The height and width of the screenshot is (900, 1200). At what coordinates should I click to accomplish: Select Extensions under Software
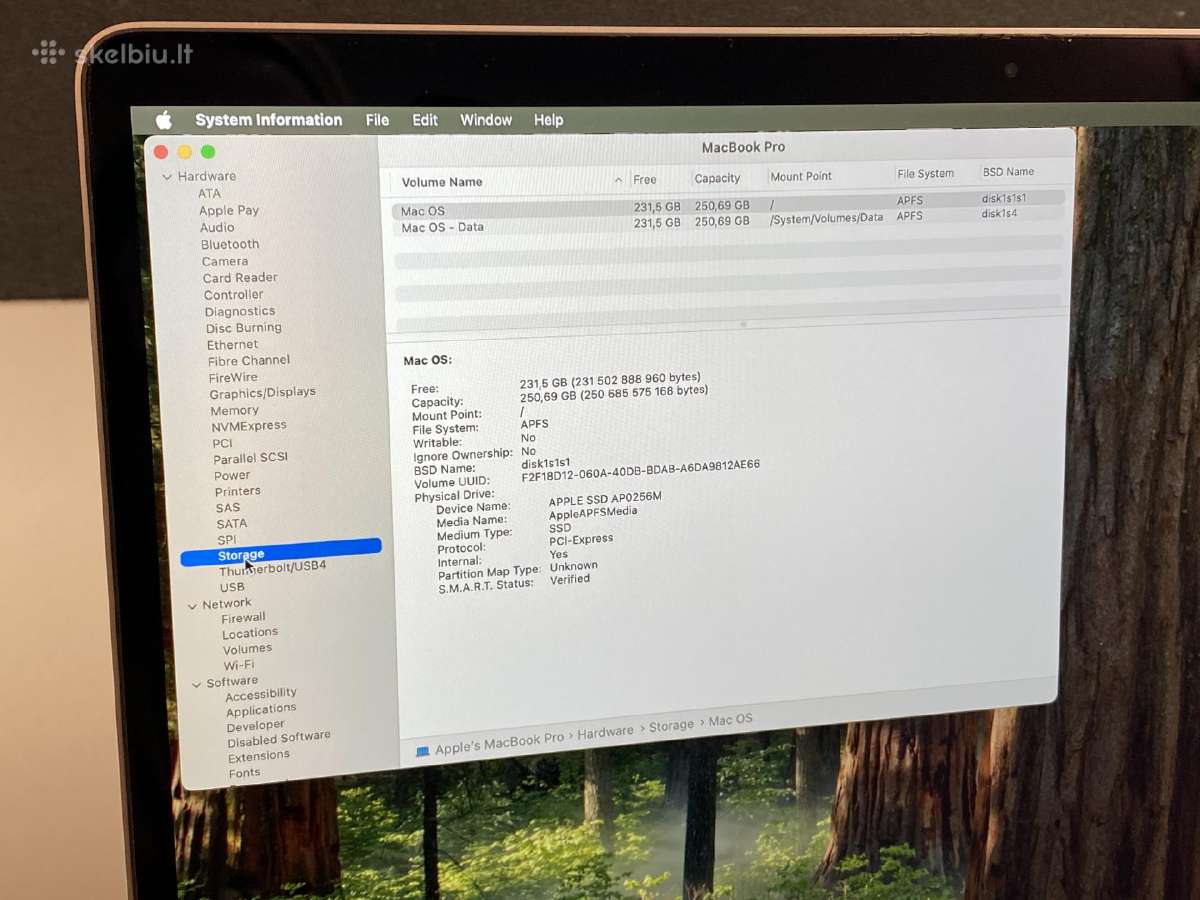click(x=258, y=757)
